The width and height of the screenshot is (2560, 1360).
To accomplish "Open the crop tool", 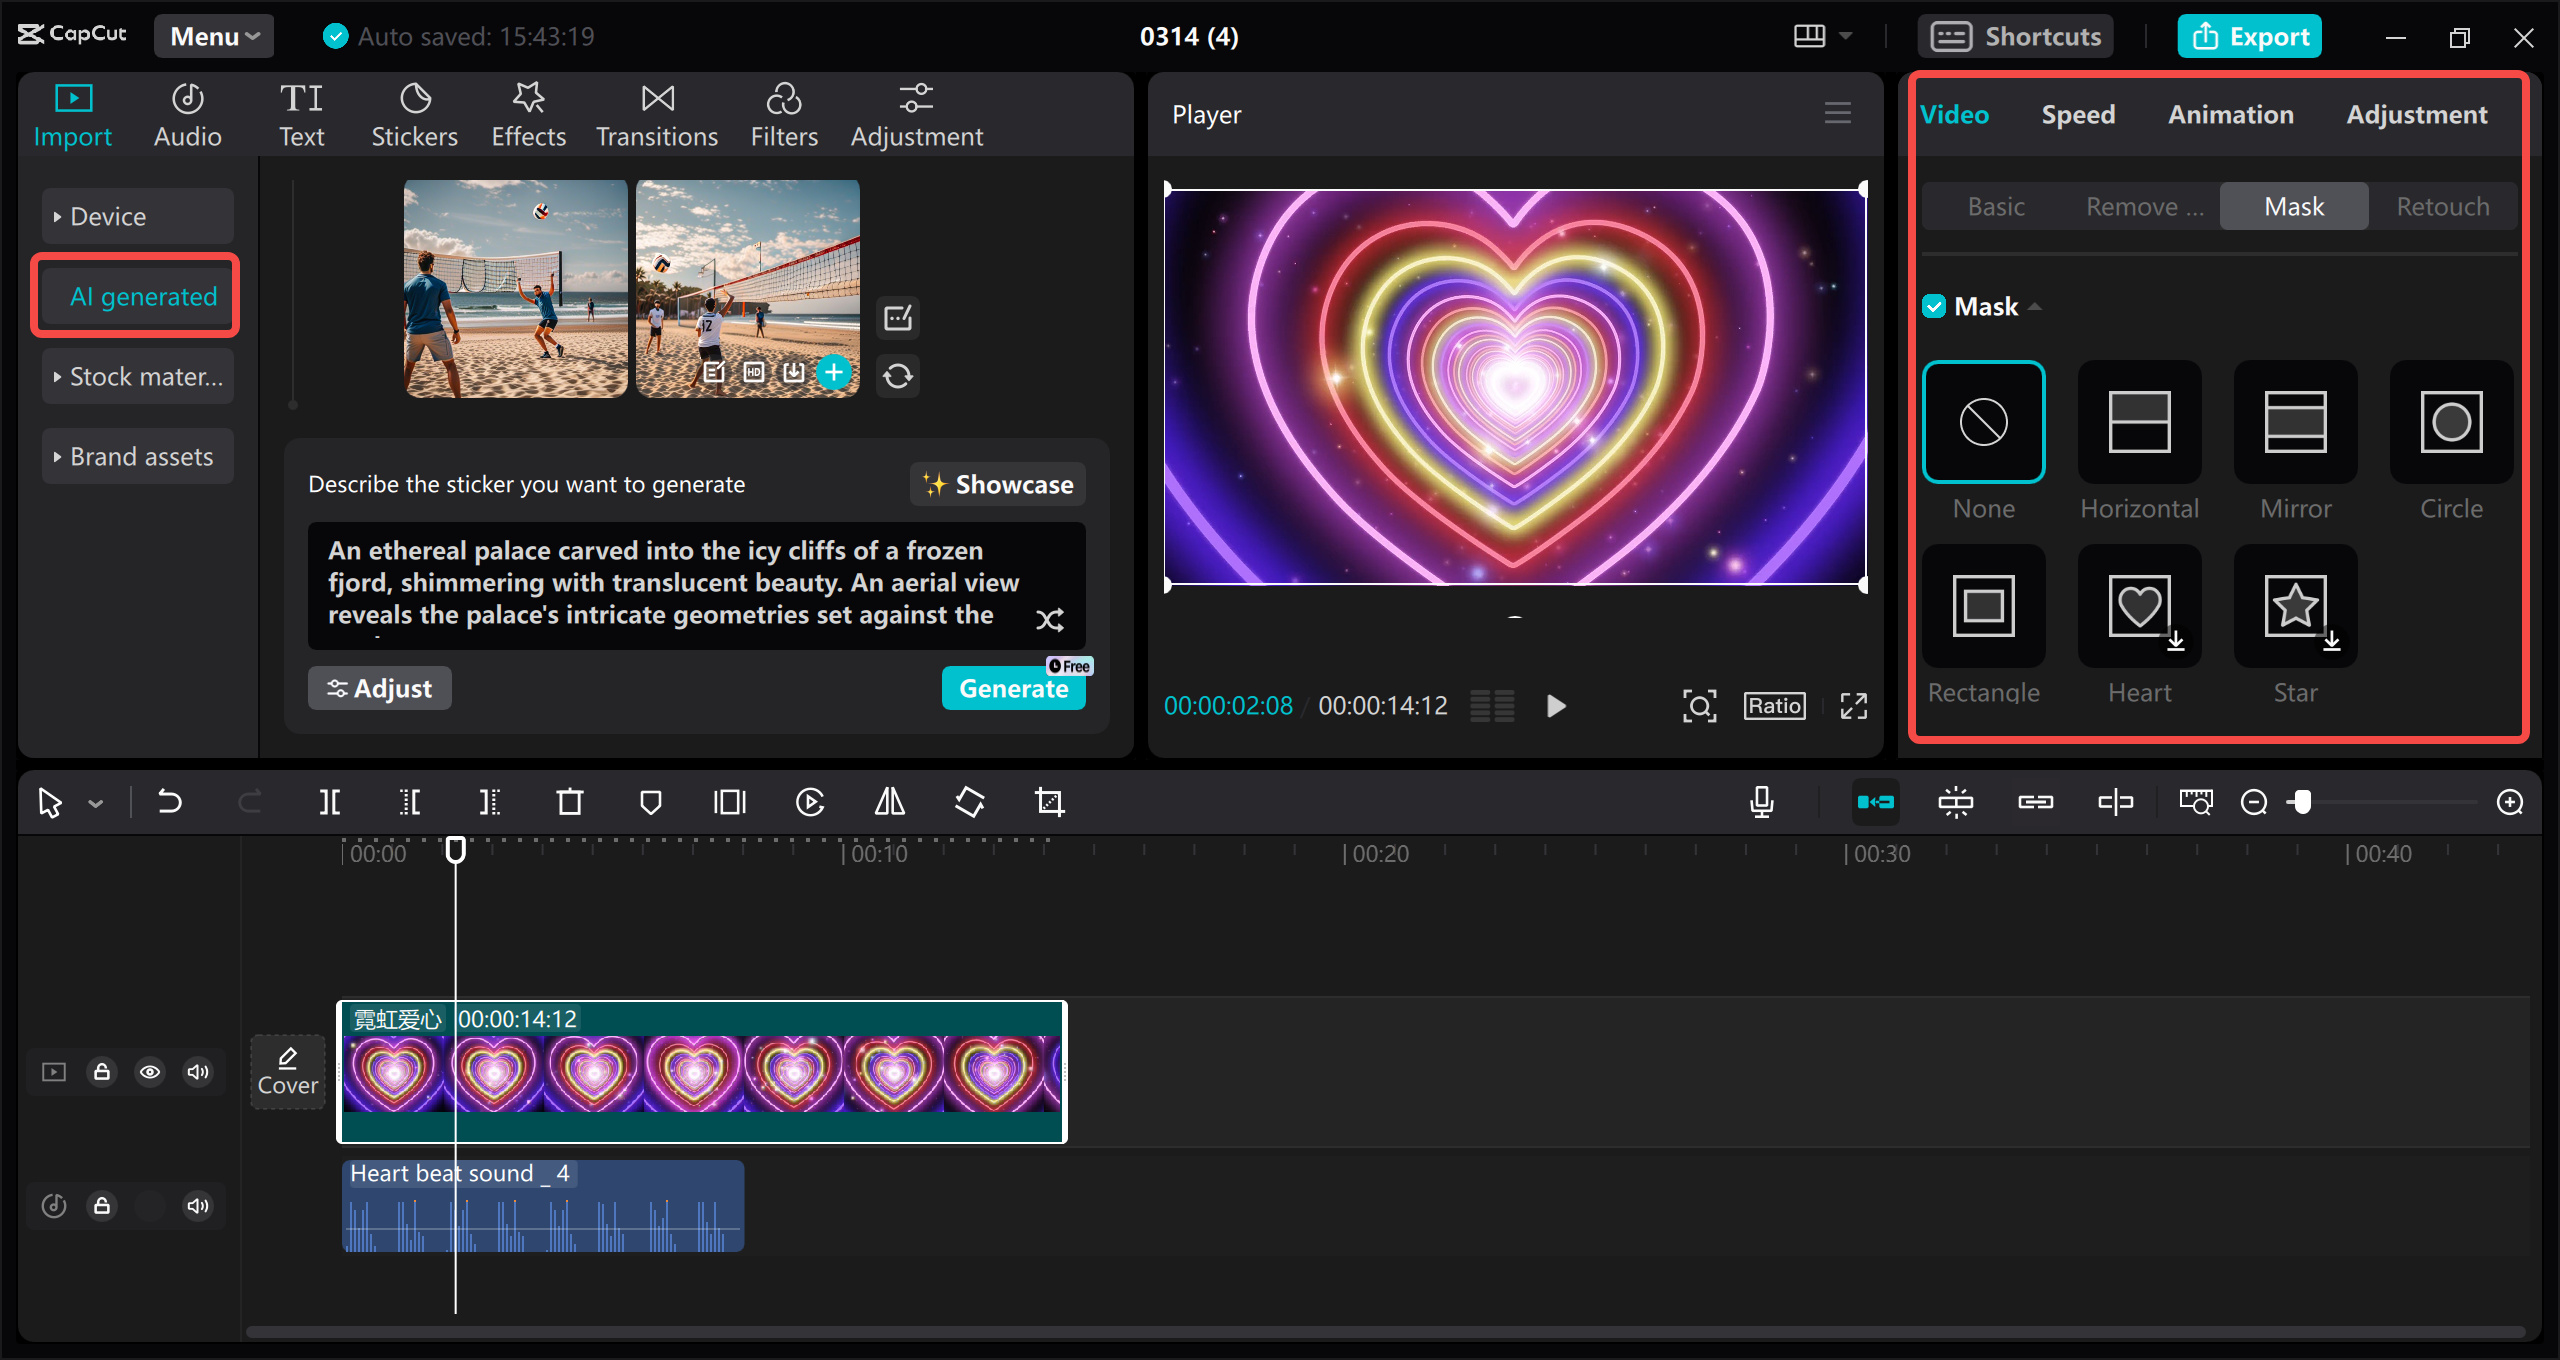I will [1048, 802].
